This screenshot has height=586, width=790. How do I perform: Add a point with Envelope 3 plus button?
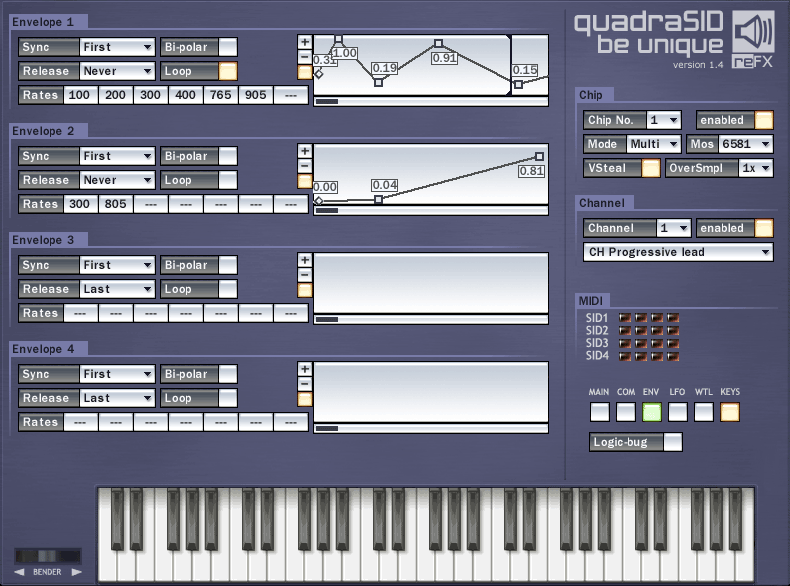click(x=305, y=260)
